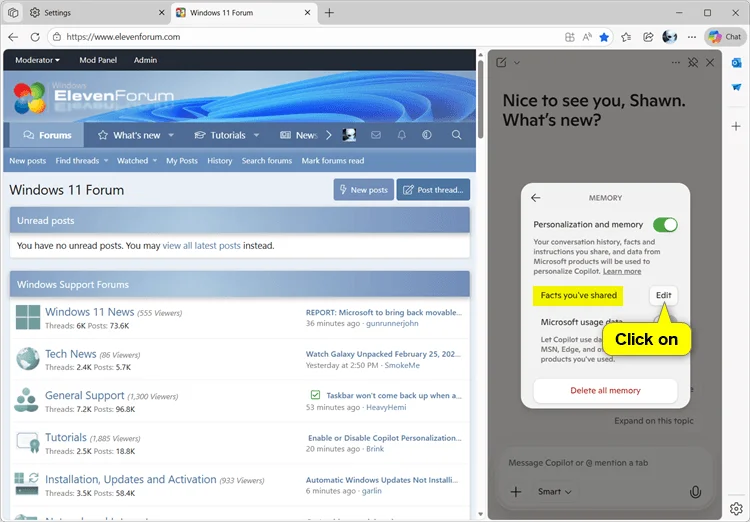This screenshot has height=522, width=750.
Task: Open Learn more link in Memory
Action: pos(622,271)
